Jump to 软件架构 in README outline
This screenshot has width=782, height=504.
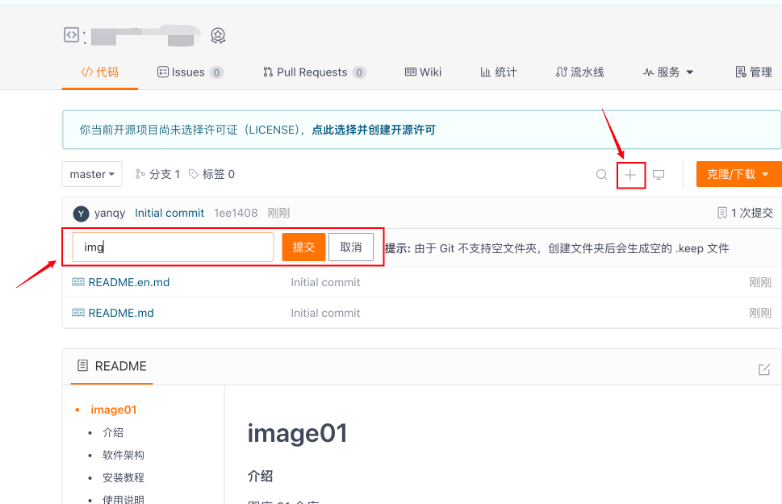123,455
